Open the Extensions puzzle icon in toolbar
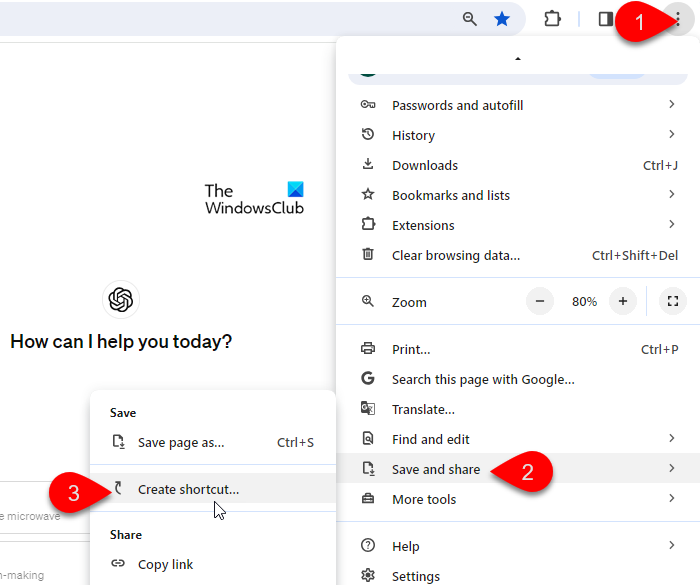The image size is (700, 585). pyautogui.click(x=552, y=19)
